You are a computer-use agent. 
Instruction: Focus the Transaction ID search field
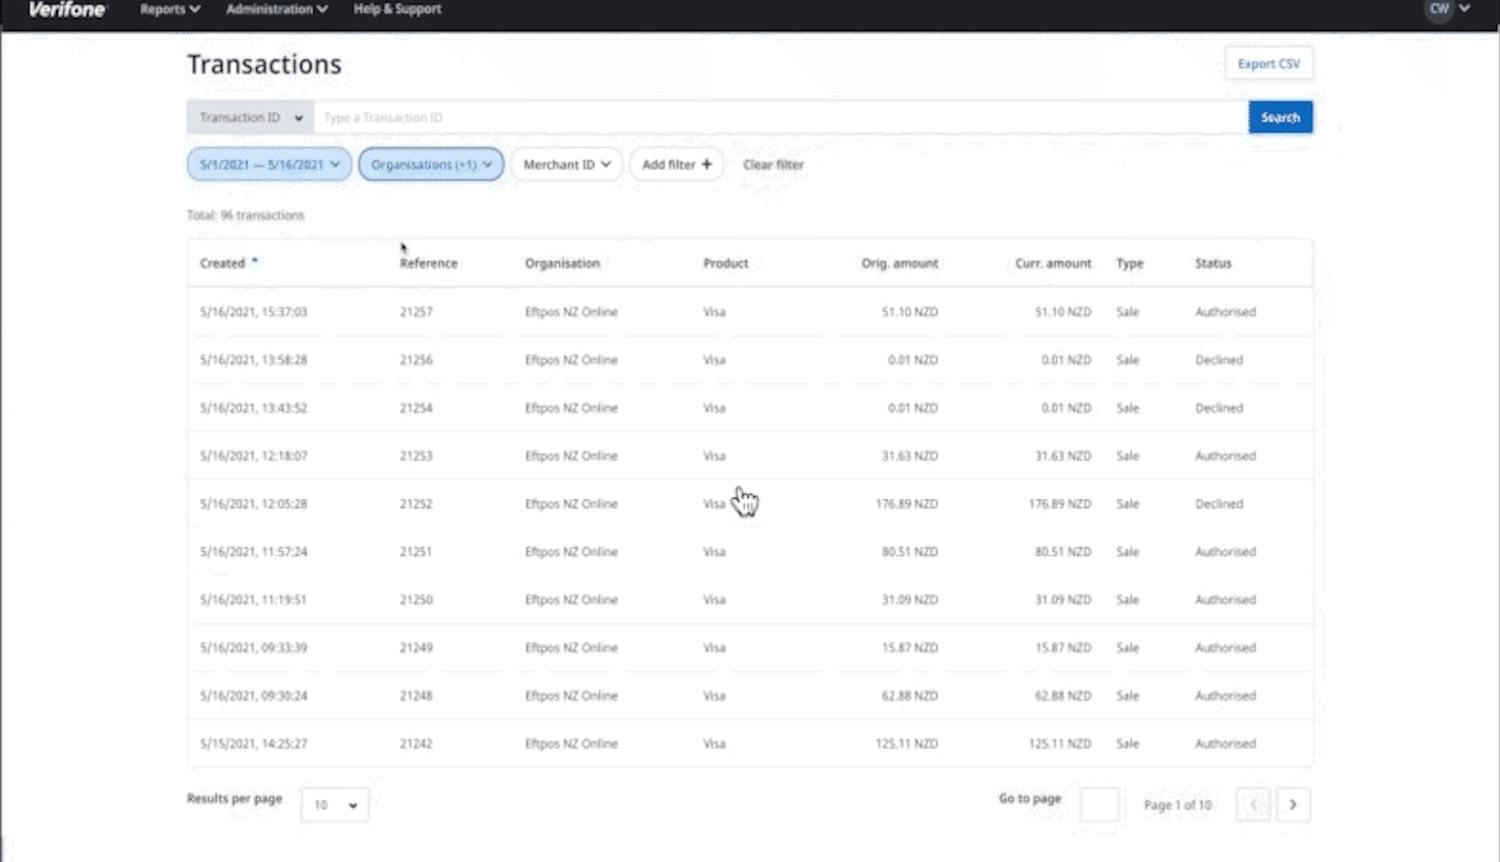781,117
